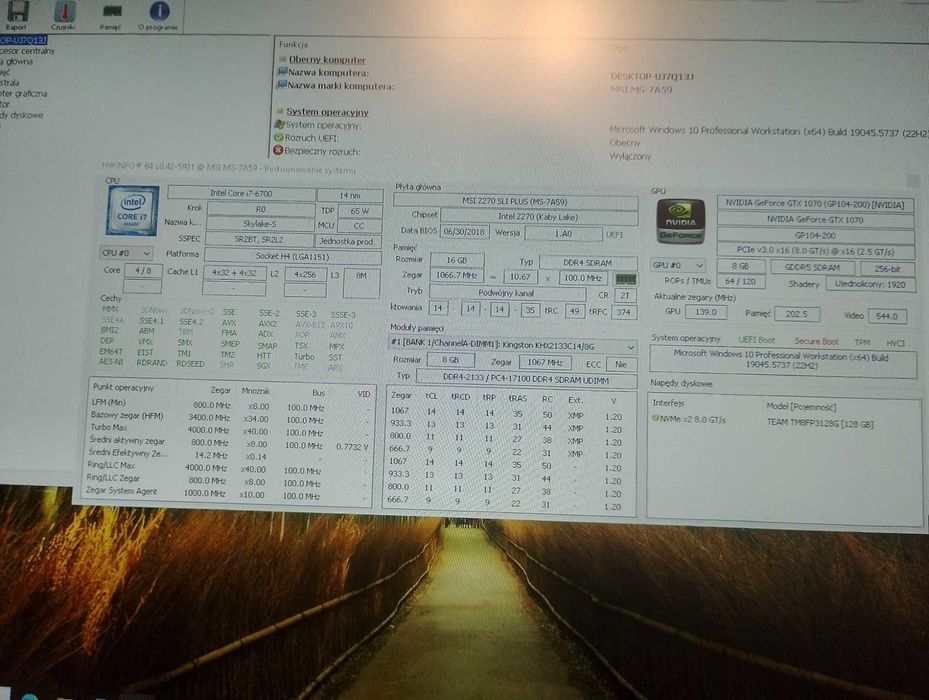
Task: Select DESKTOP-UJ7Q13J root tree node
Action: (x=23, y=40)
